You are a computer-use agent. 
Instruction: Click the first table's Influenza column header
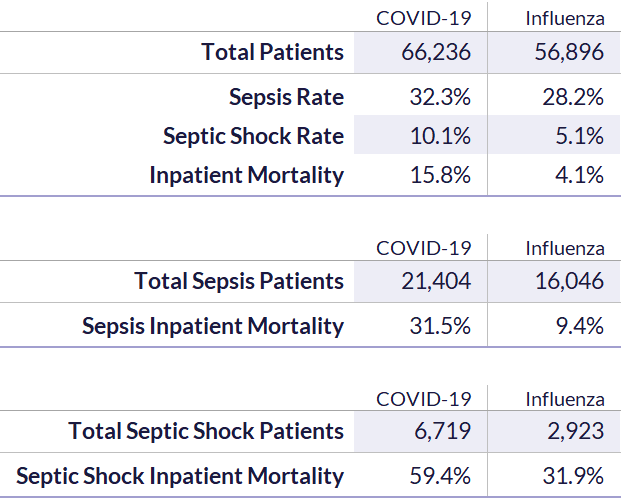coord(565,18)
